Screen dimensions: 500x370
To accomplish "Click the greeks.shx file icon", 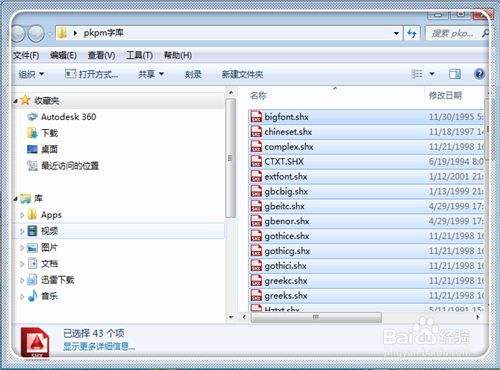I will [256, 296].
